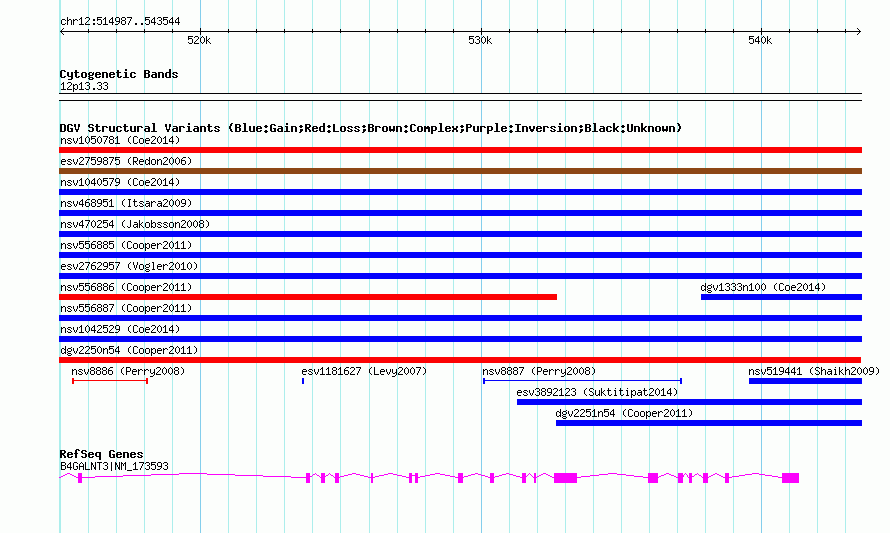Viewport: 890px width, 533px height.
Task: Click the brown bar of esv2759875
Action: (460, 171)
